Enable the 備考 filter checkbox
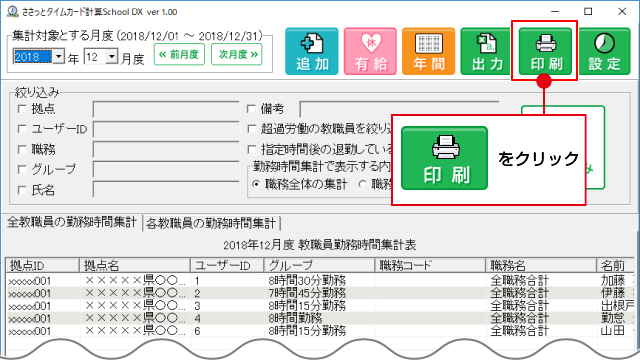 coord(251,109)
